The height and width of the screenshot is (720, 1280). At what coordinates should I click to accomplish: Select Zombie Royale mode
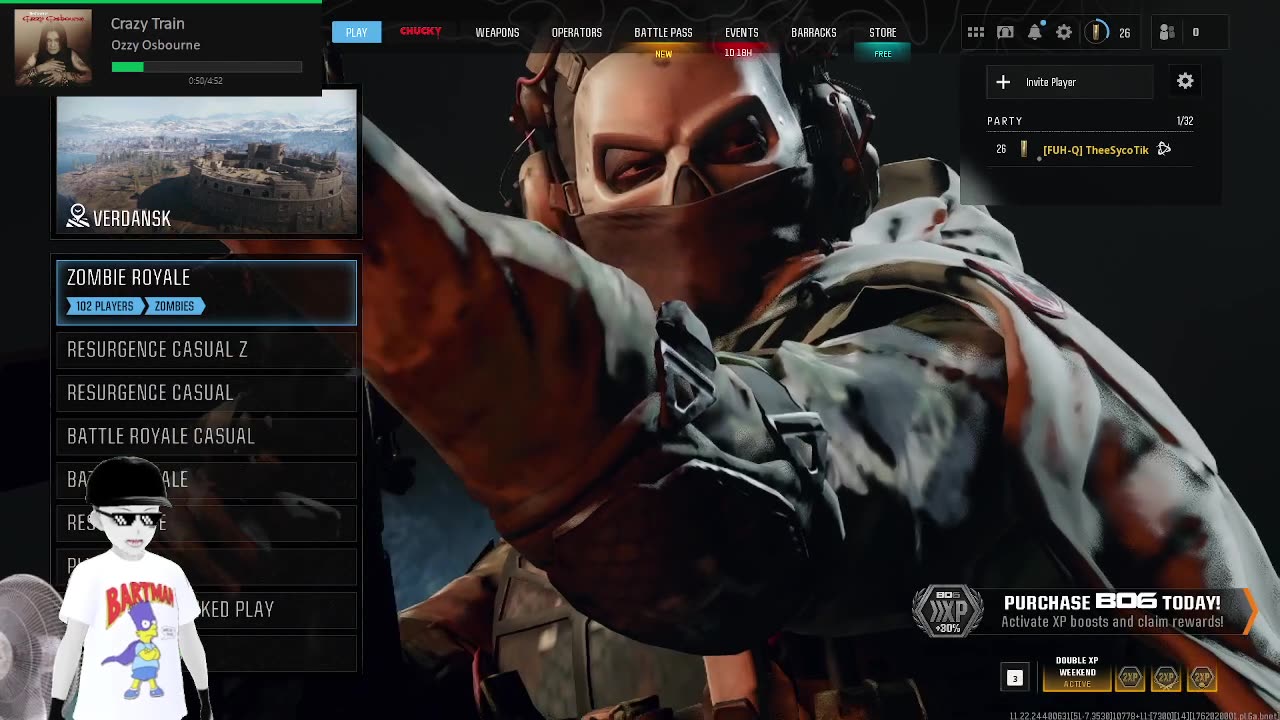point(206,292)
